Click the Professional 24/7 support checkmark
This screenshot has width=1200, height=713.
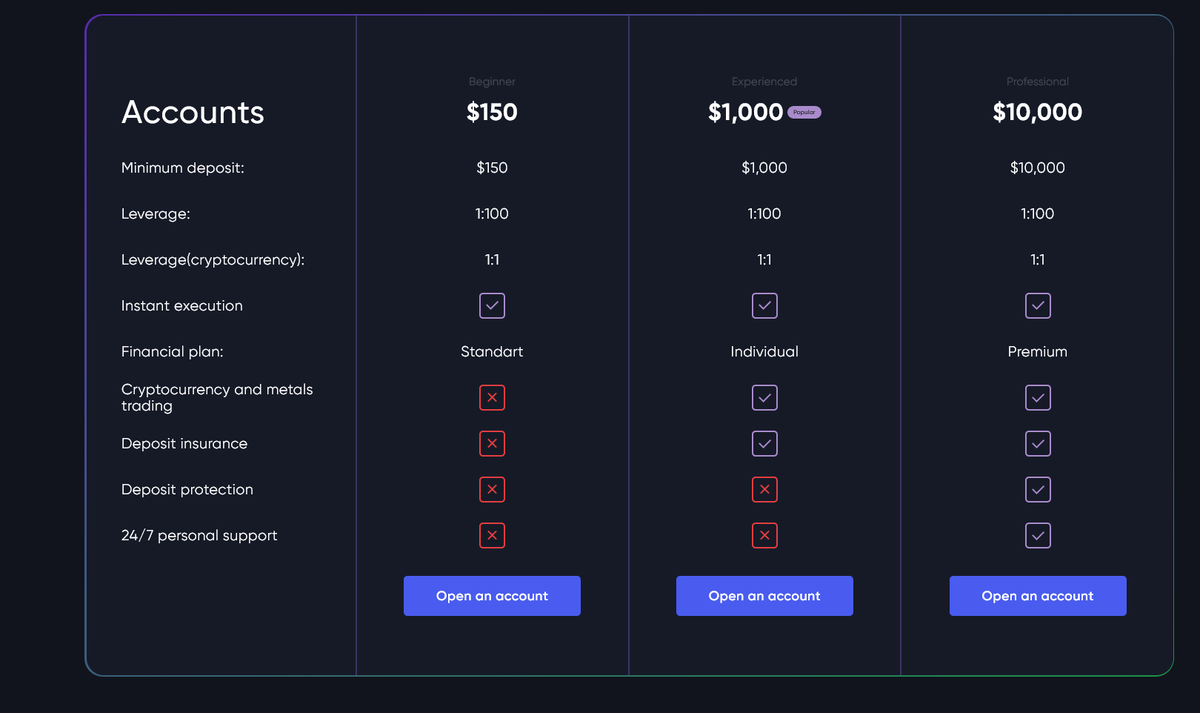pos(1038,535)
